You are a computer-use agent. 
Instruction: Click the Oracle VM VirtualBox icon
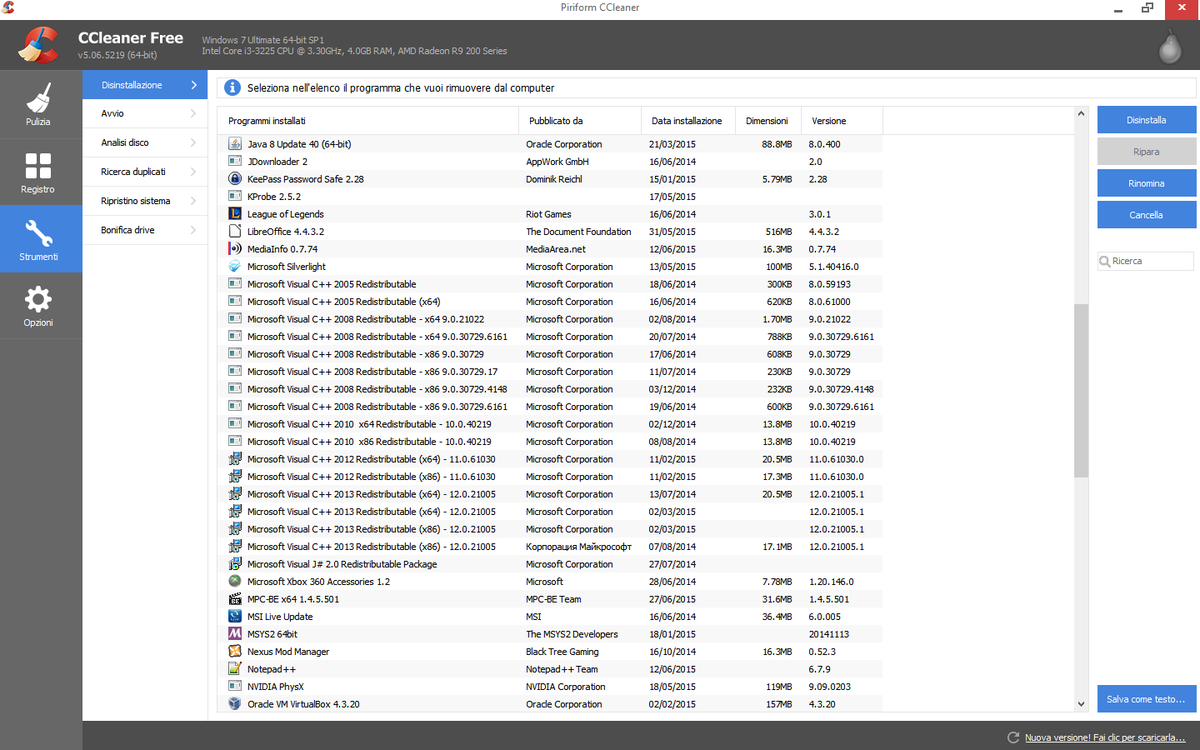pos(235,704)
